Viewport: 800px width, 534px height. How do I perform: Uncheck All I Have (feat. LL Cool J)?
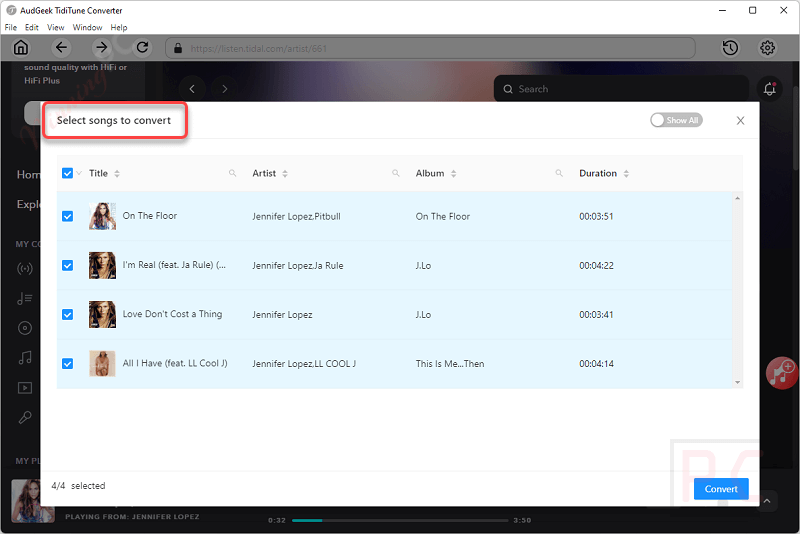[x=67, y=364]
